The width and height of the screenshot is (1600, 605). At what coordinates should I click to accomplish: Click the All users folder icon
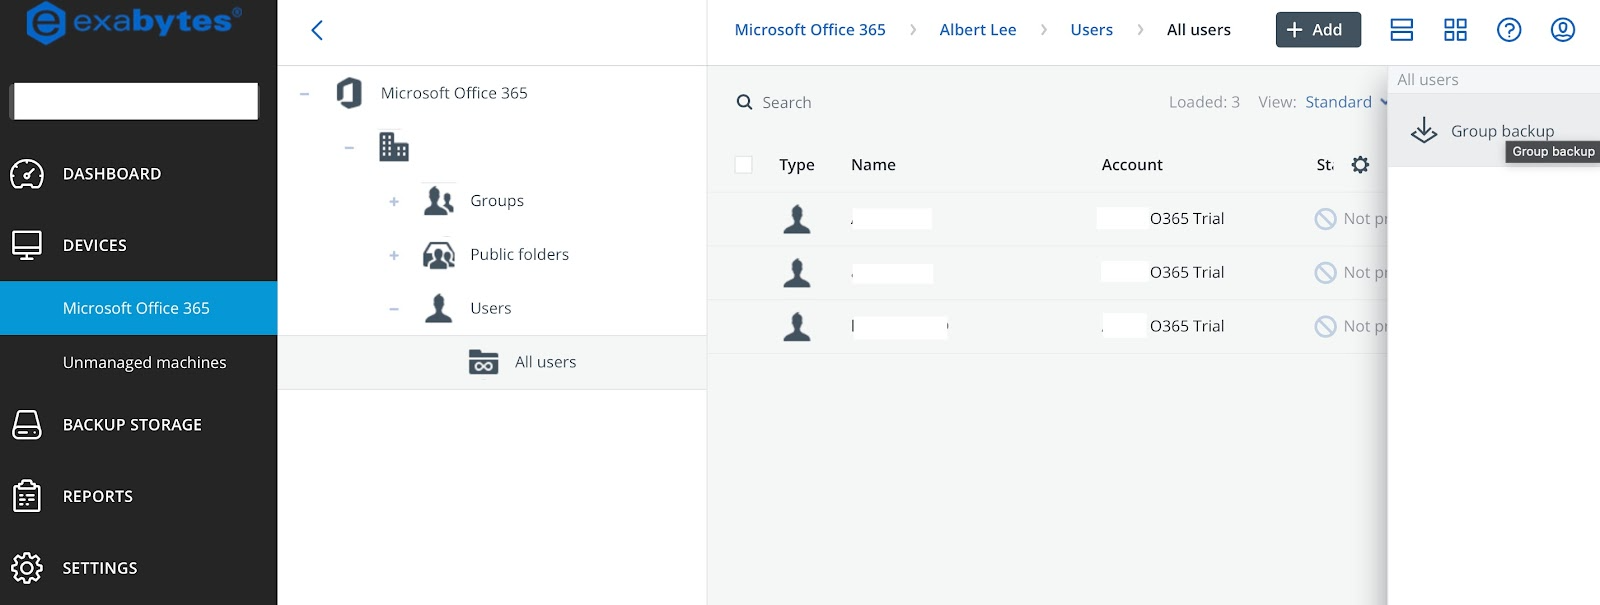484,362
